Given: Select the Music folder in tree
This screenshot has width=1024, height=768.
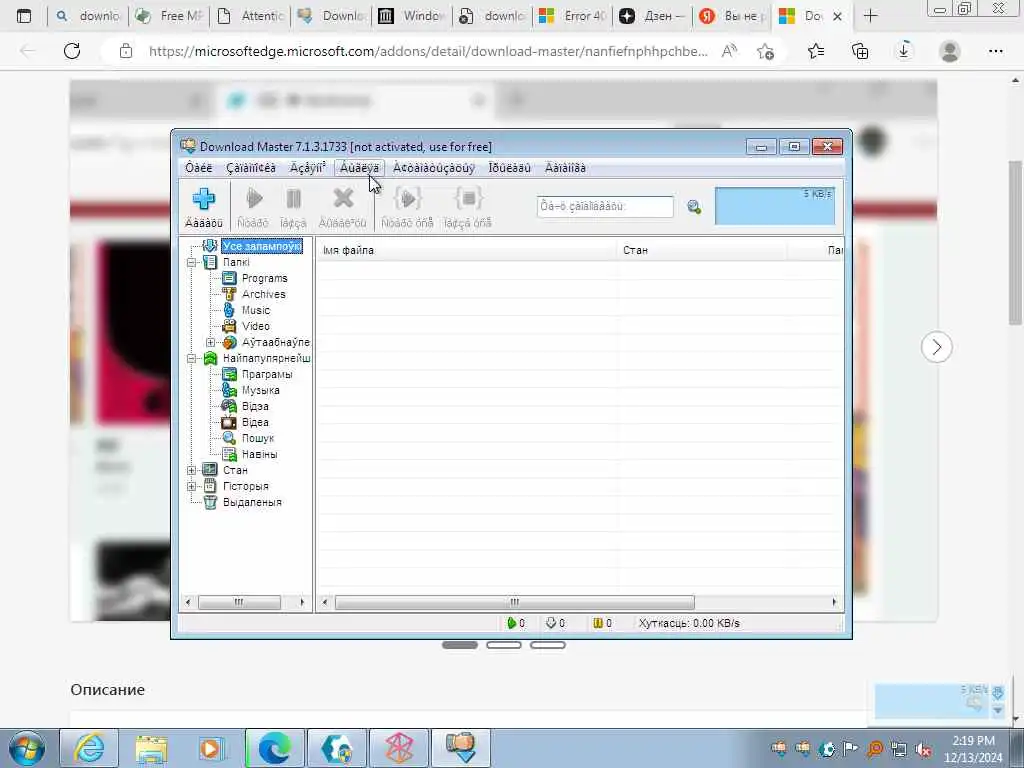Looking at the screenshot, I should pos(255,310).
